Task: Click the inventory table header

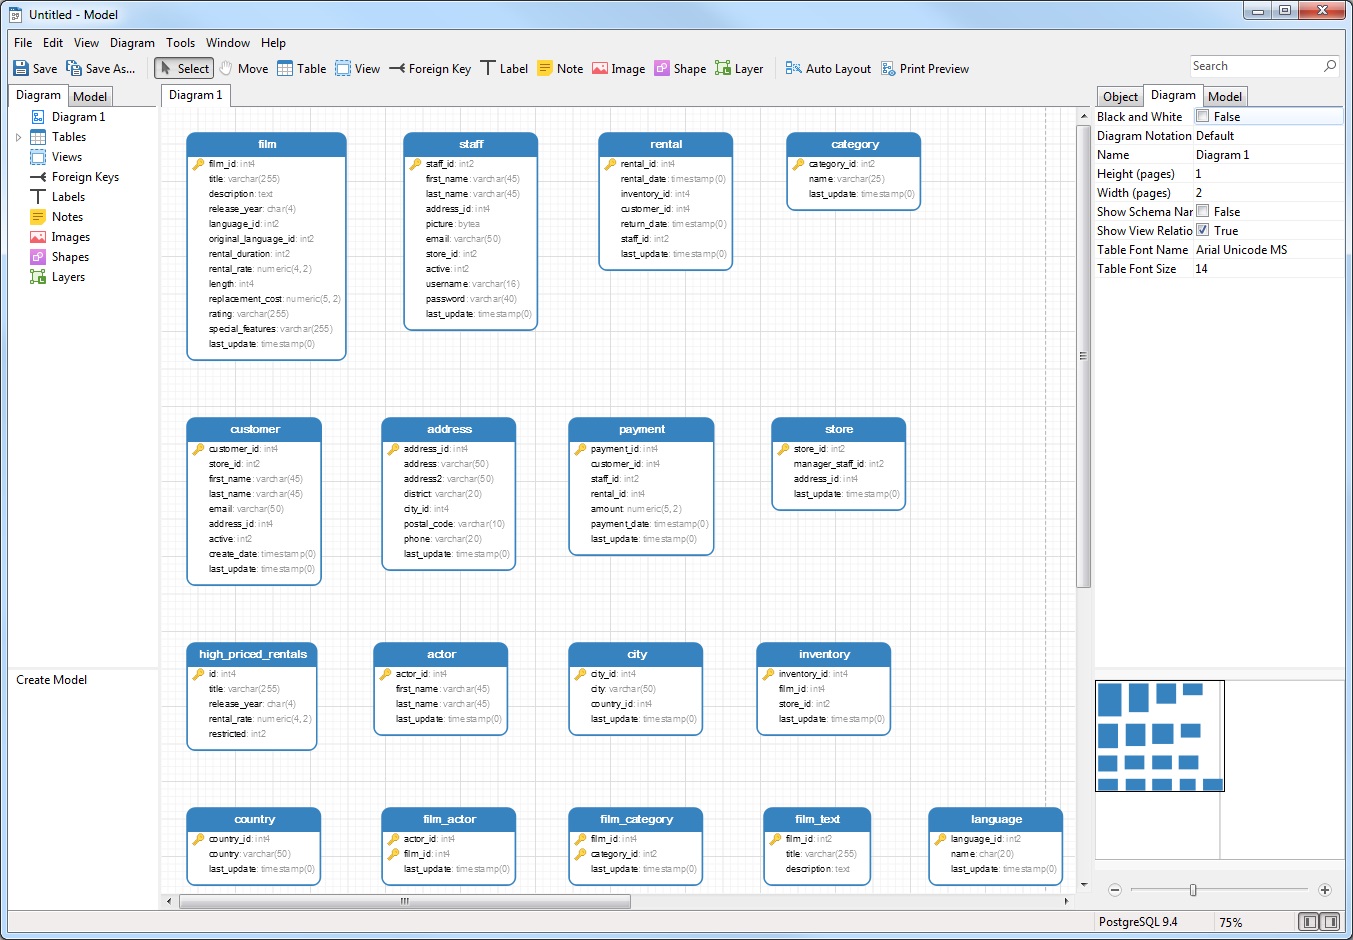Action: (x=824, y=654)
